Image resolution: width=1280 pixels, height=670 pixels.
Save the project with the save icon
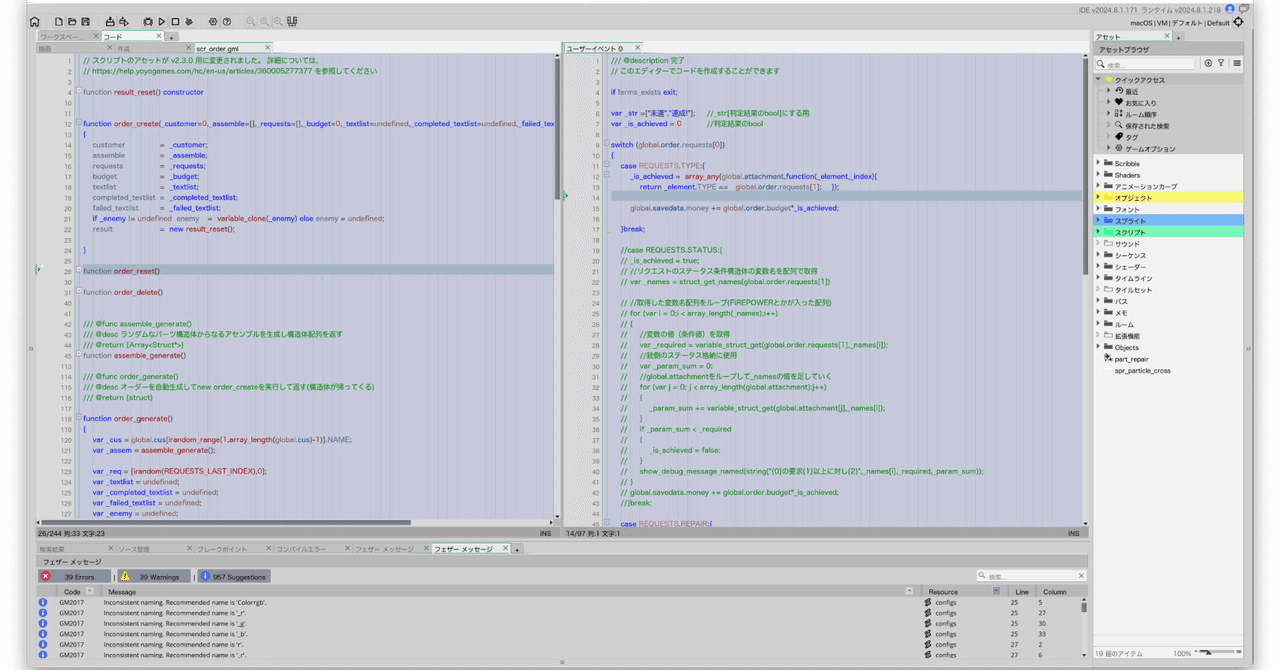[x=85, y=21]
